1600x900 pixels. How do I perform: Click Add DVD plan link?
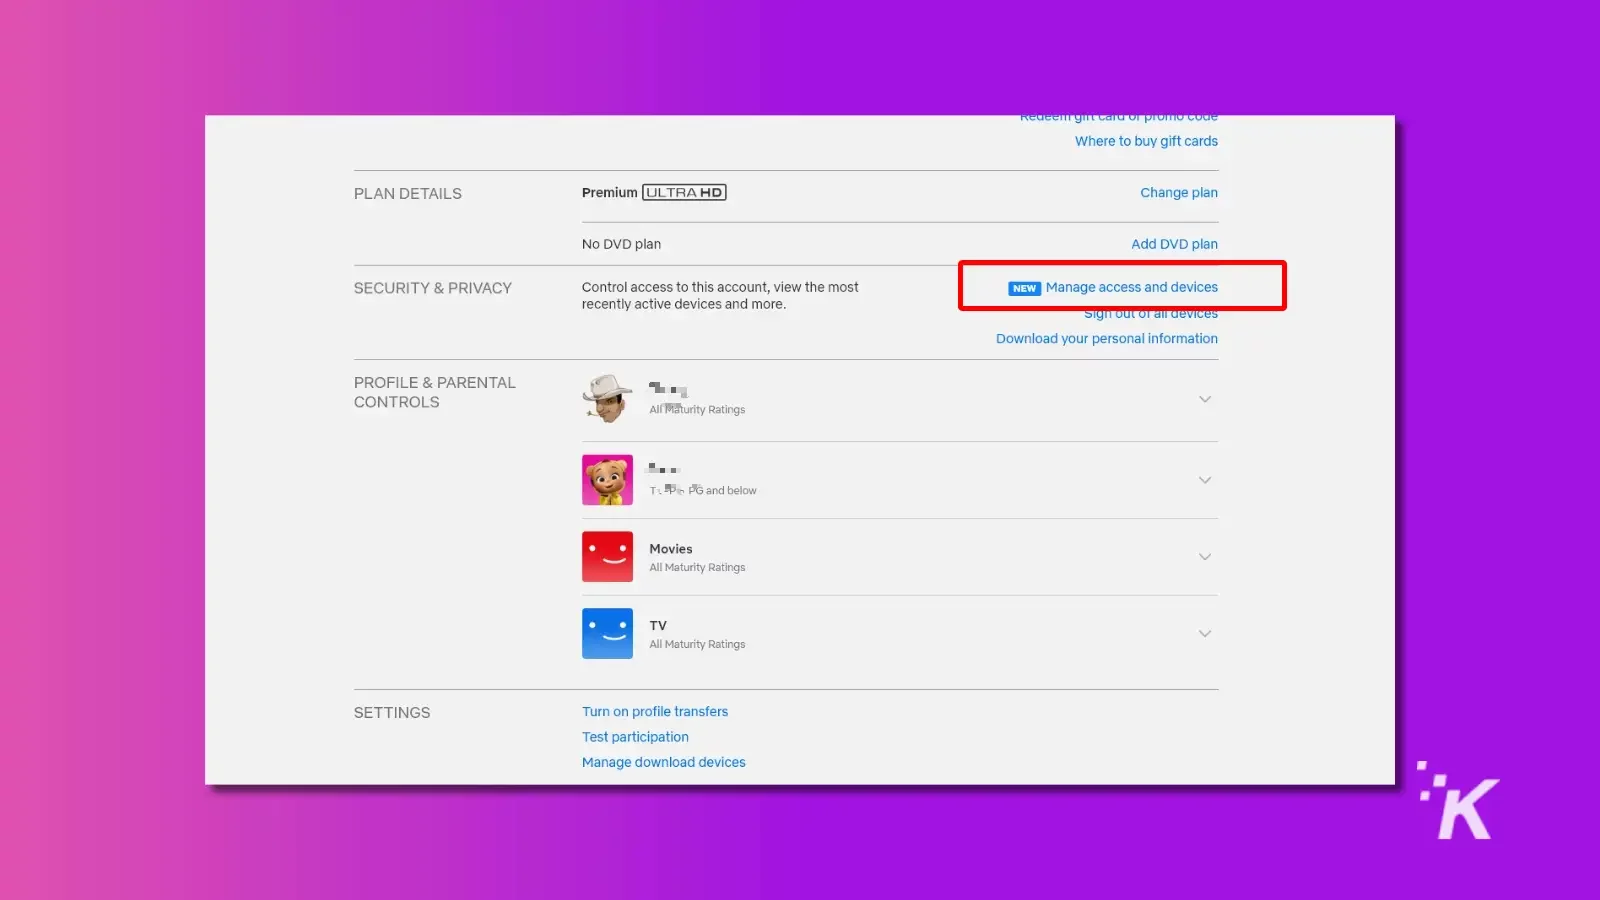[1174, 244]
